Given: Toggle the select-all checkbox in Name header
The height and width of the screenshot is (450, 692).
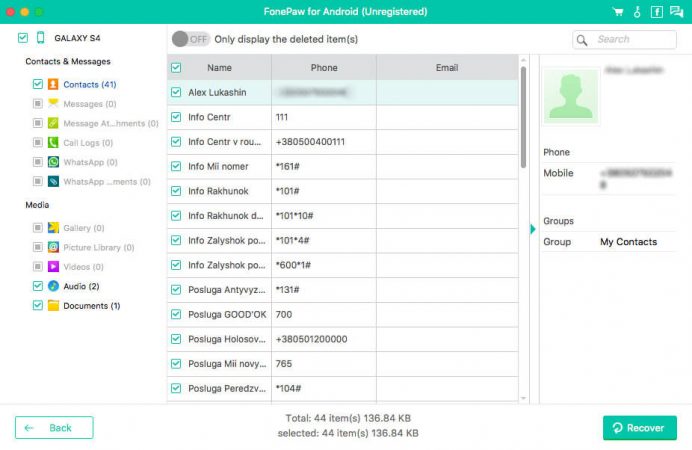Looking at the screenshot, I should (x=176, y=68).
